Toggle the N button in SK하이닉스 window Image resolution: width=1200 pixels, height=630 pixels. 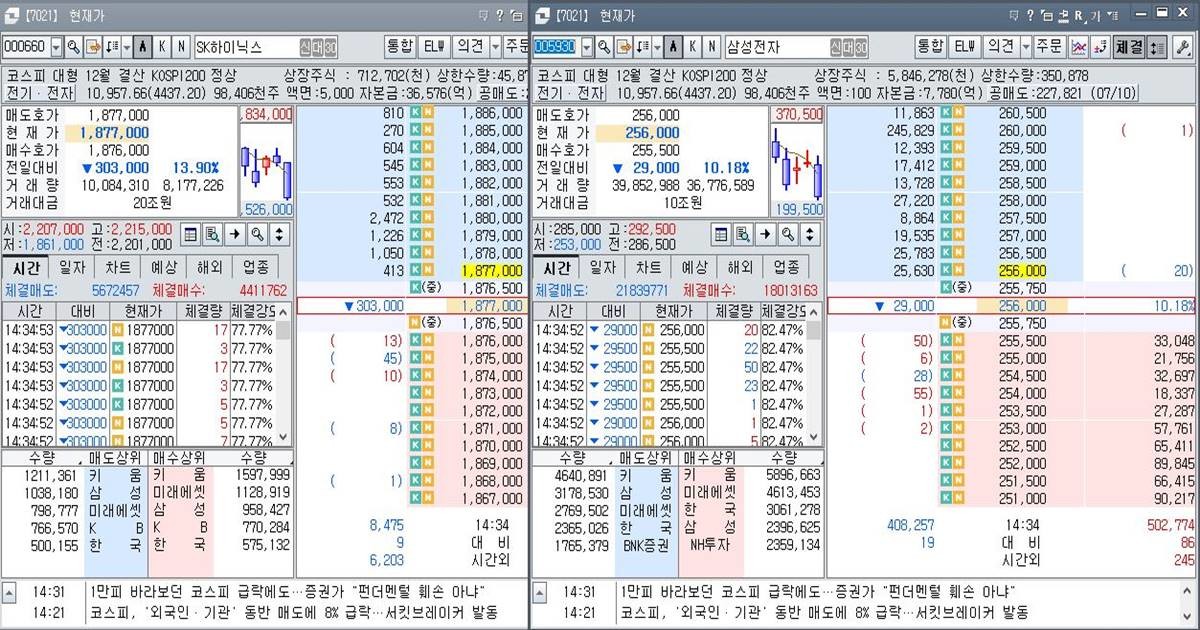181,47
